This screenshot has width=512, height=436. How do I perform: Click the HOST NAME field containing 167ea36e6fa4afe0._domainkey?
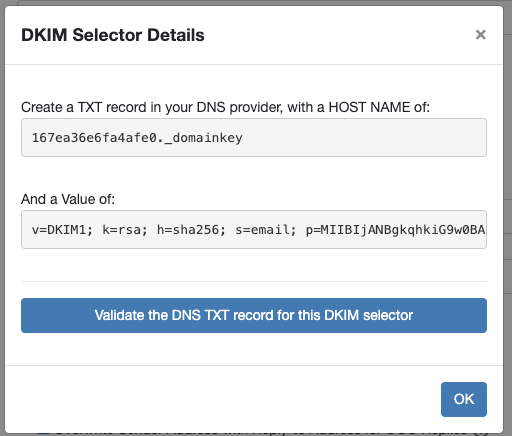tap(254, 137)
